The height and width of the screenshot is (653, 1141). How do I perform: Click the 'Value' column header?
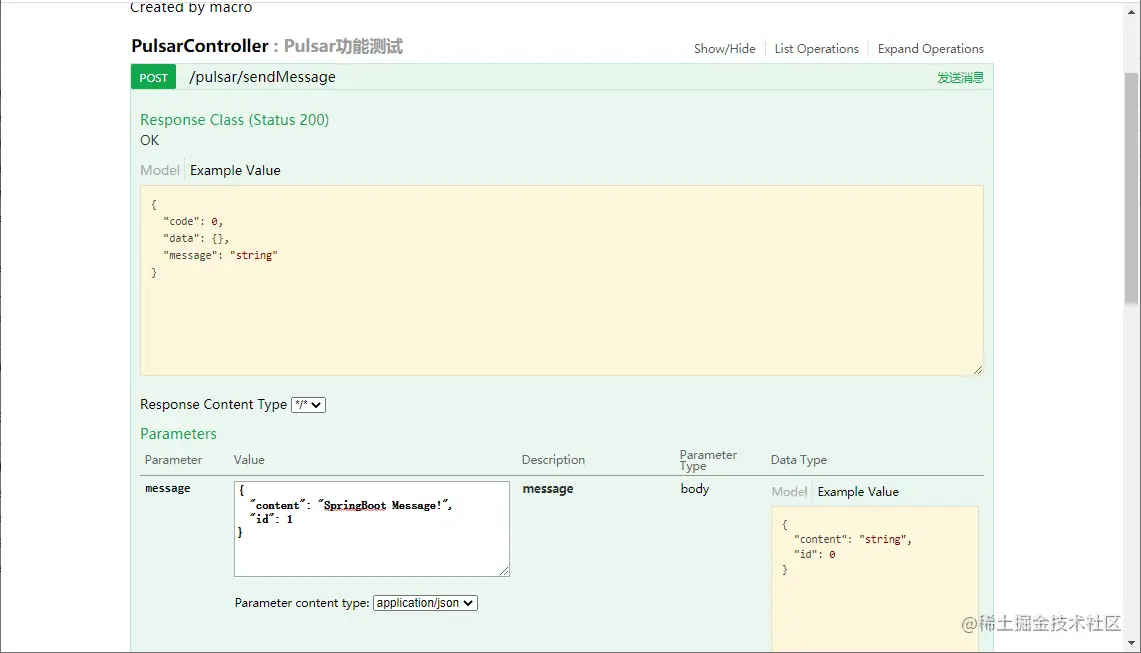coord(249,459)
